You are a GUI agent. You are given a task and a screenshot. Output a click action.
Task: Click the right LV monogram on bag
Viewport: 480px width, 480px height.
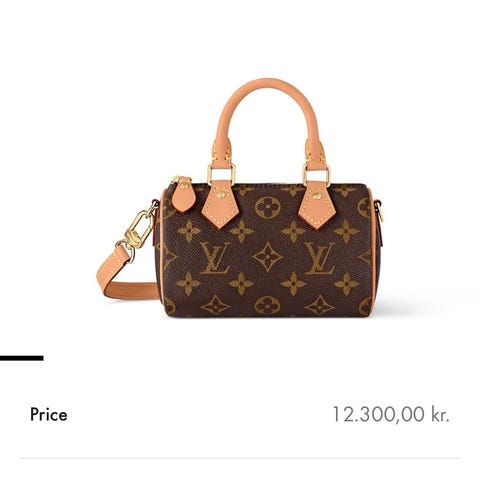pos(320,258)
